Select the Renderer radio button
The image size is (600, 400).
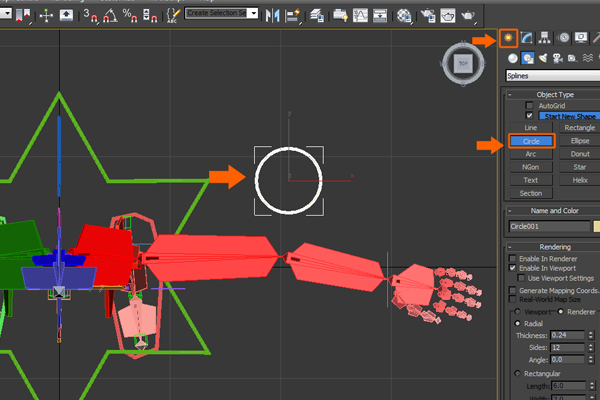[561, 311]
